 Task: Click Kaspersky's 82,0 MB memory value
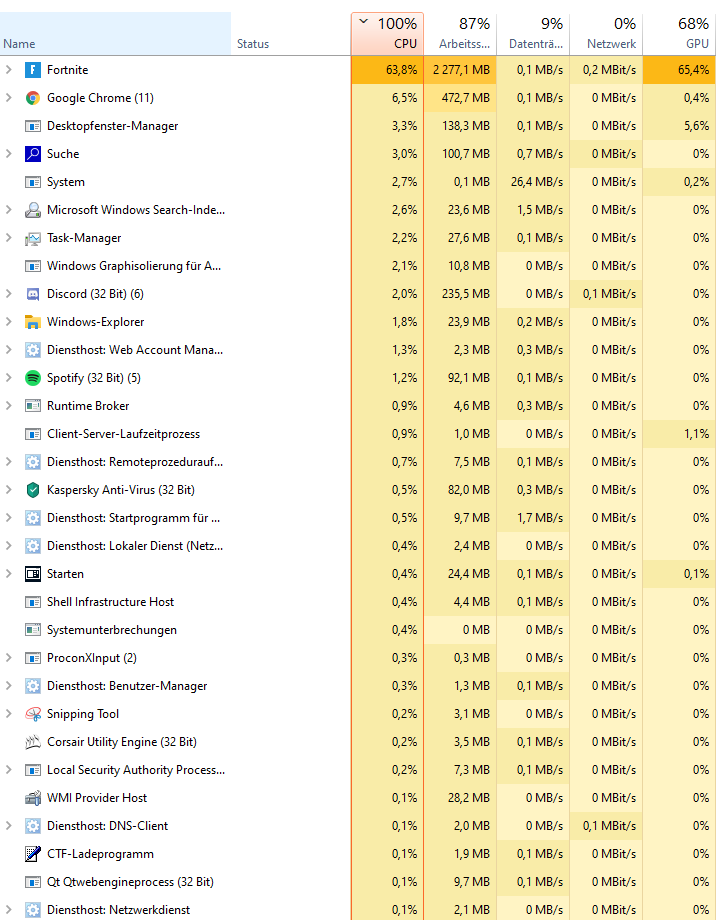point(468,490)
